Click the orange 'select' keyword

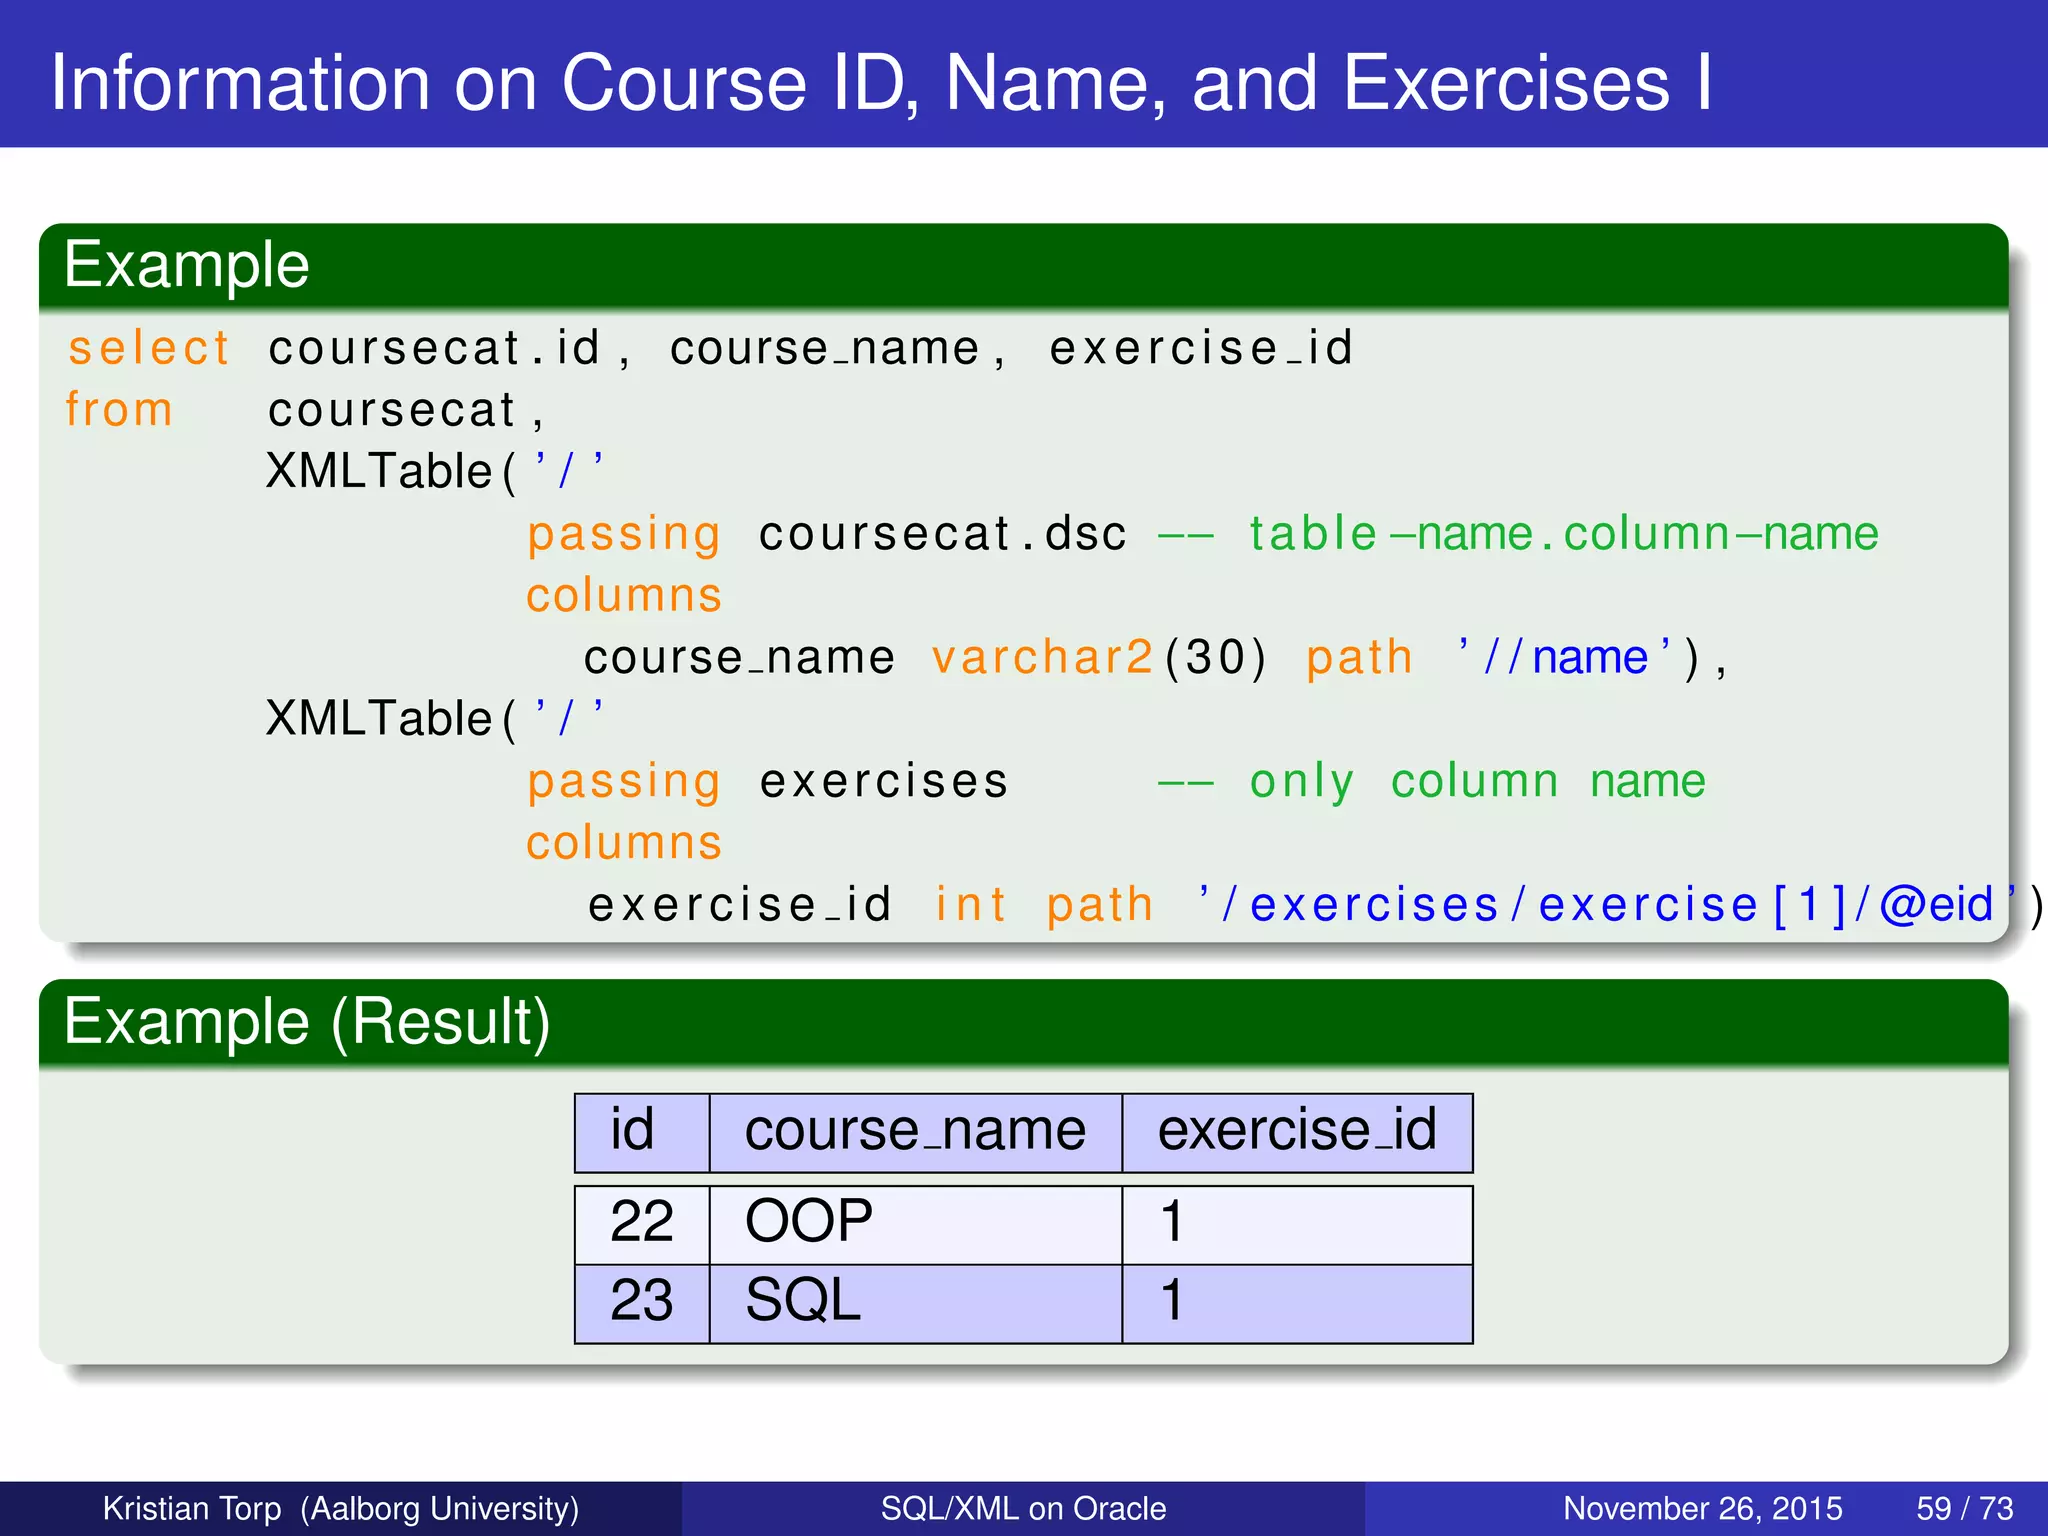pyautogui.click(x=149, y=348)
